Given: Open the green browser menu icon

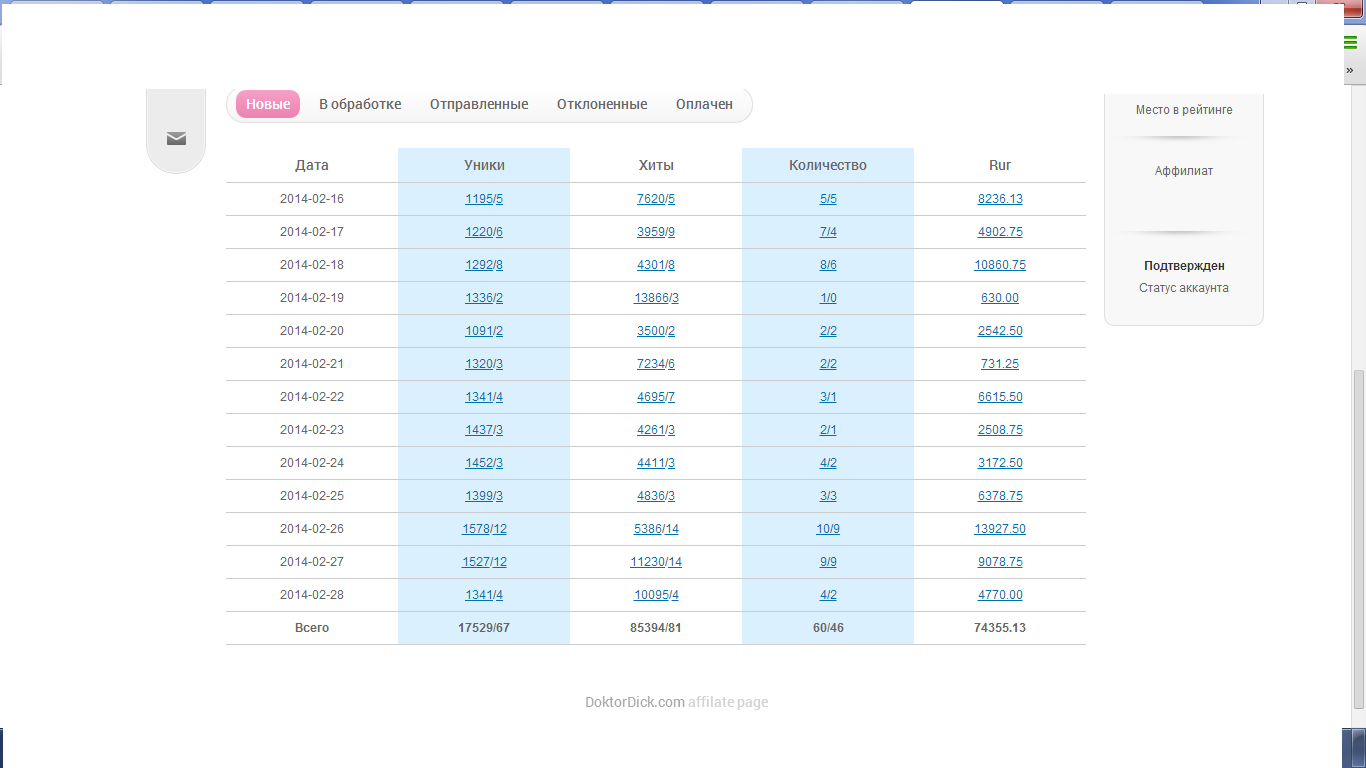Looking at the screenshot, I should (1351, 42).
